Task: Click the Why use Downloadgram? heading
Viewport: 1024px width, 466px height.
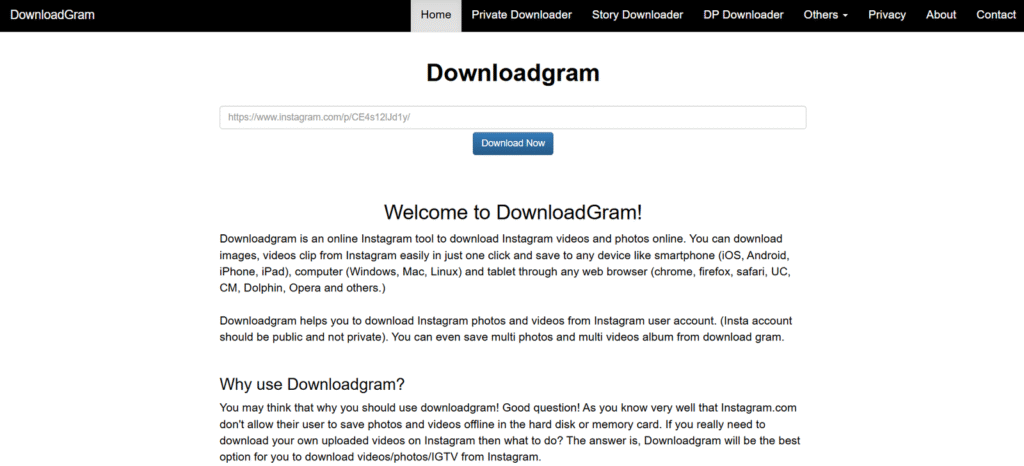Action: click(312, 384)
